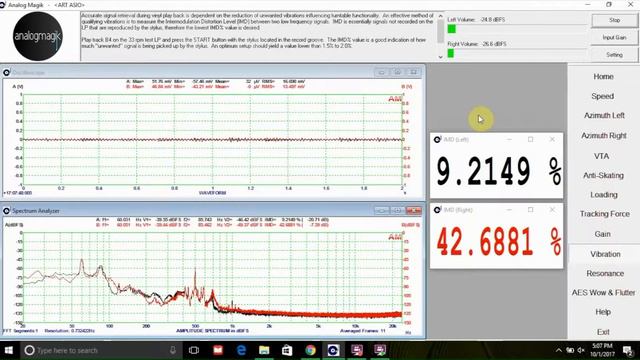Open the Azimuth Right test
The height and width of the screenshot is (360, 640).
[x=604, y=136]
